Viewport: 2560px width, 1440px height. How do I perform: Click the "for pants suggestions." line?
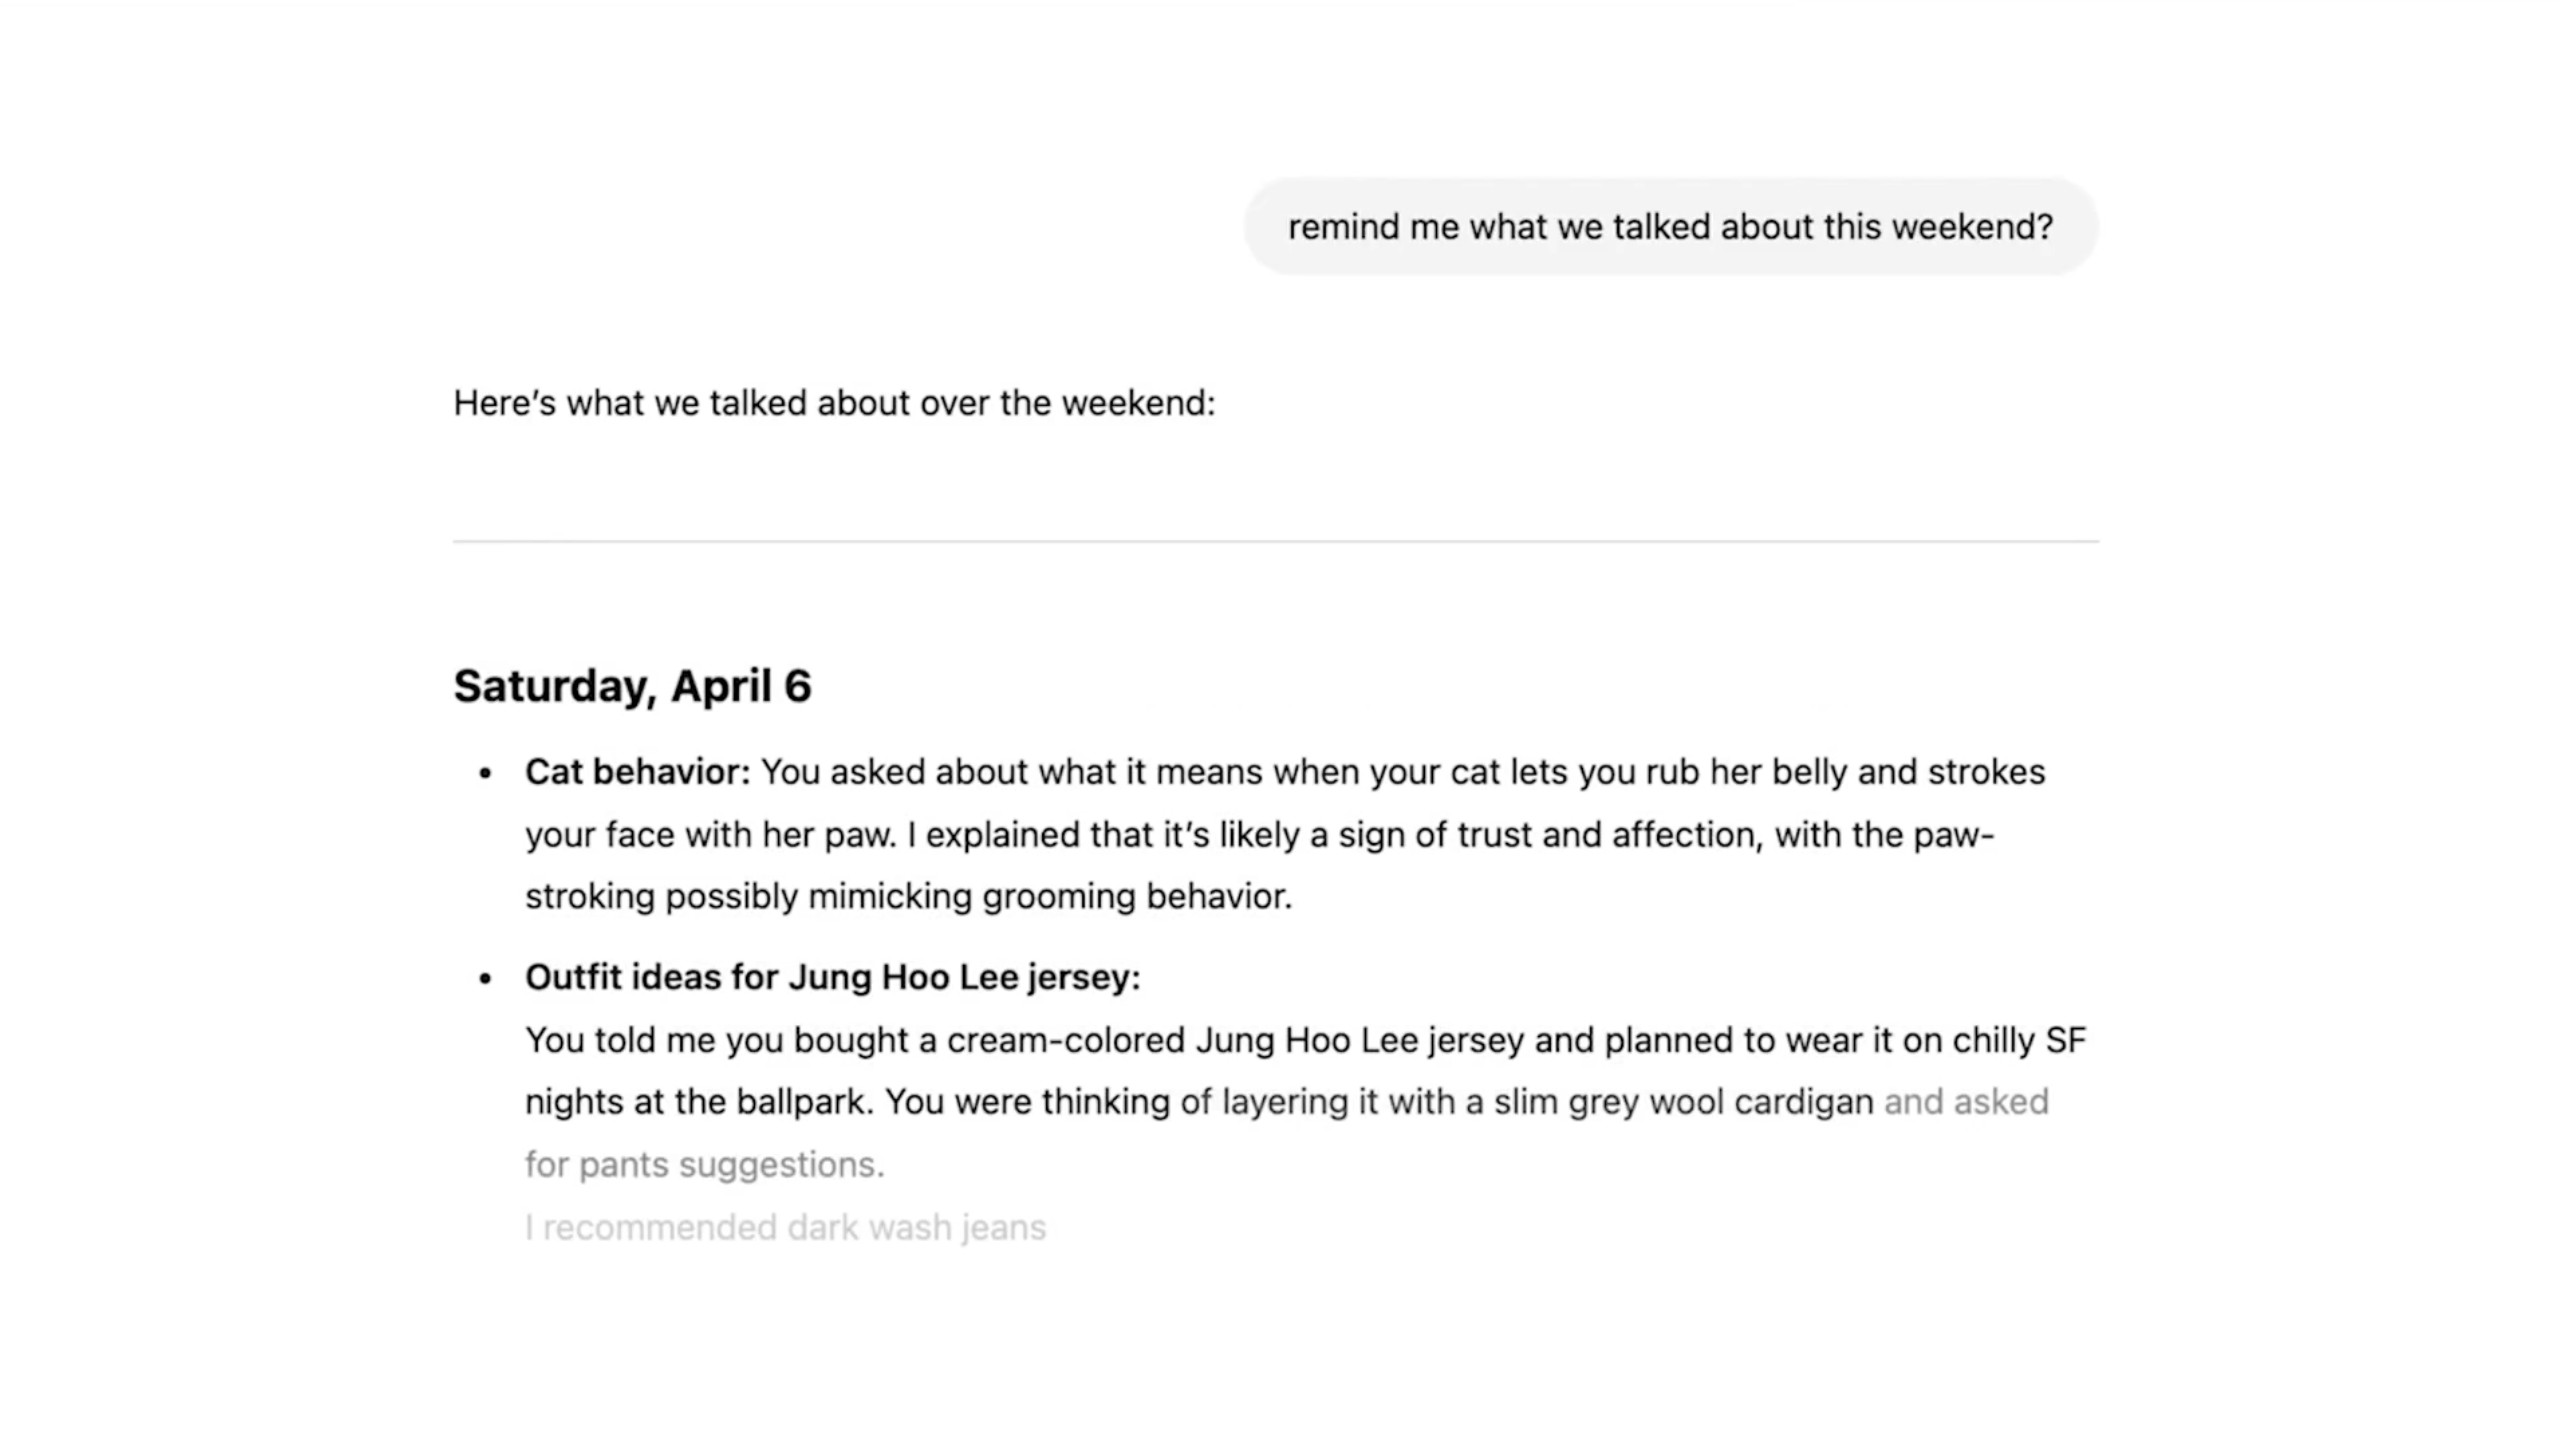tap(704, 1164)
